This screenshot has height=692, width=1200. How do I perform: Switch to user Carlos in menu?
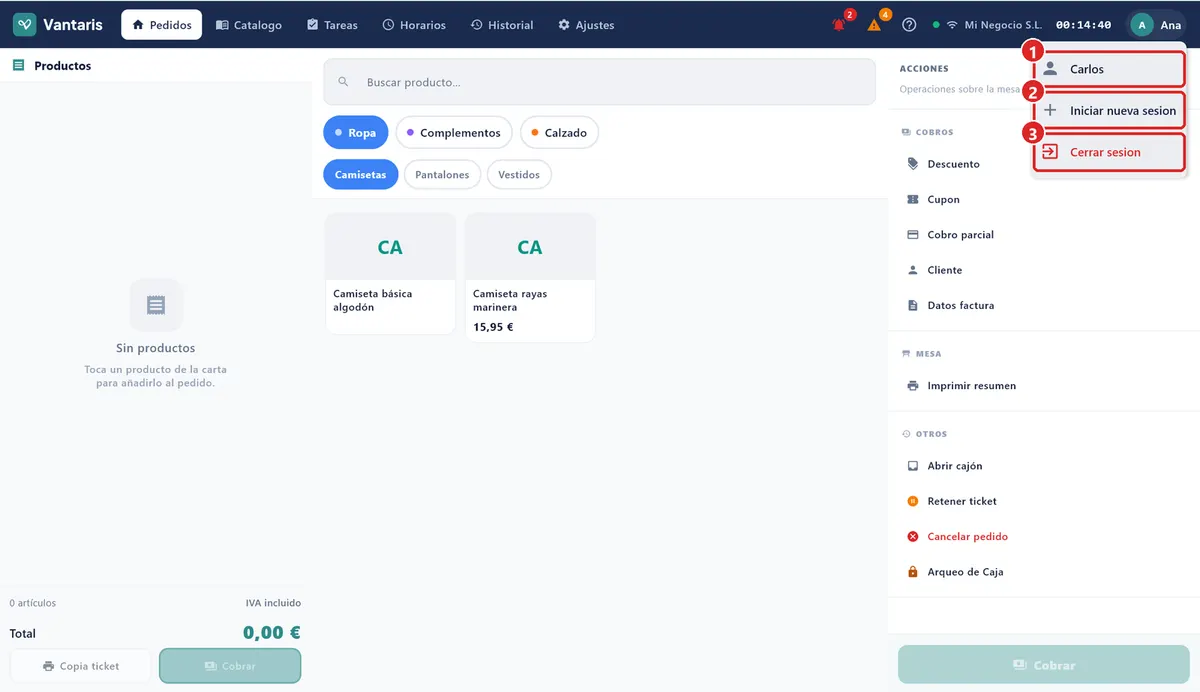coord(1109,69)
